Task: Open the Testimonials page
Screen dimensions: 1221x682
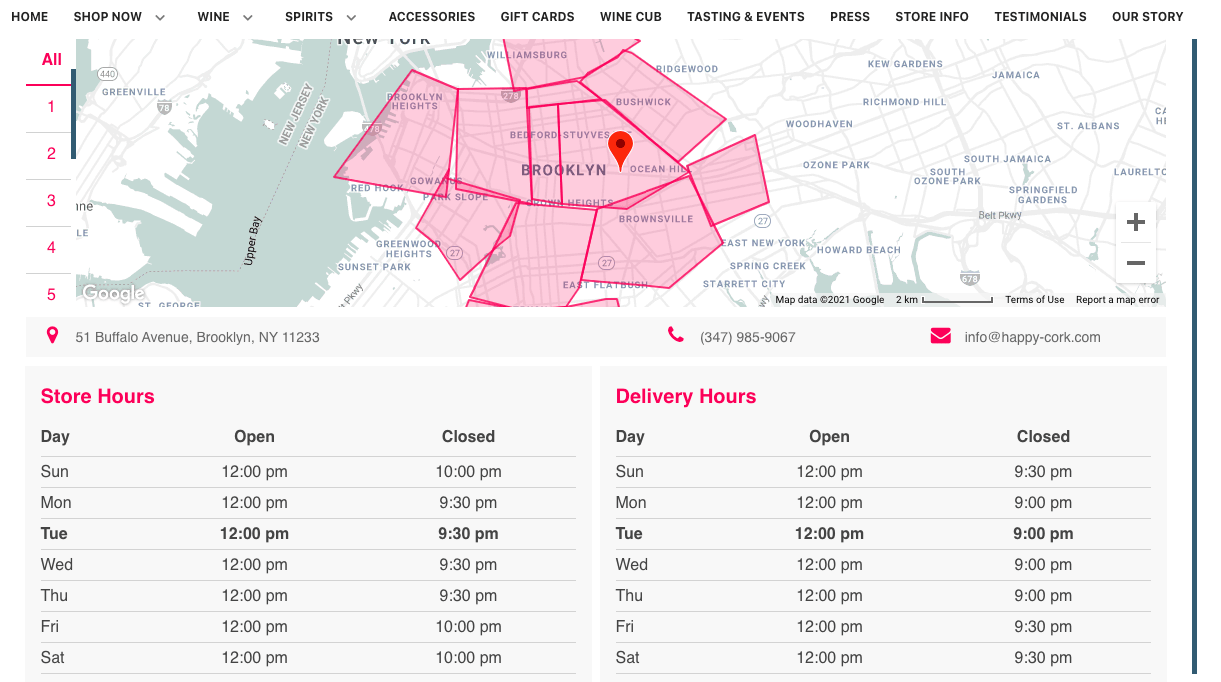Action: [1040, 17]
